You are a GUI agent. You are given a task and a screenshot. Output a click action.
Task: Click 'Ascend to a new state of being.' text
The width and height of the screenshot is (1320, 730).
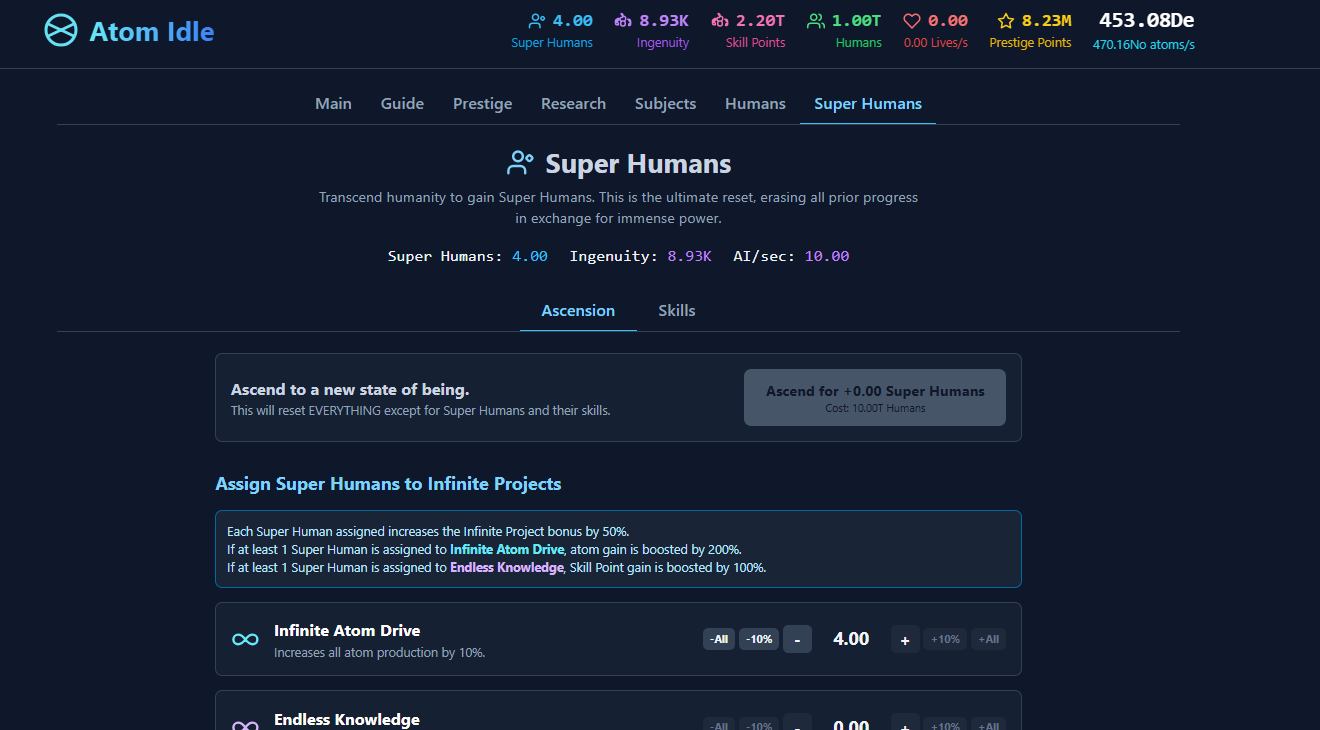tap(350, 390)
